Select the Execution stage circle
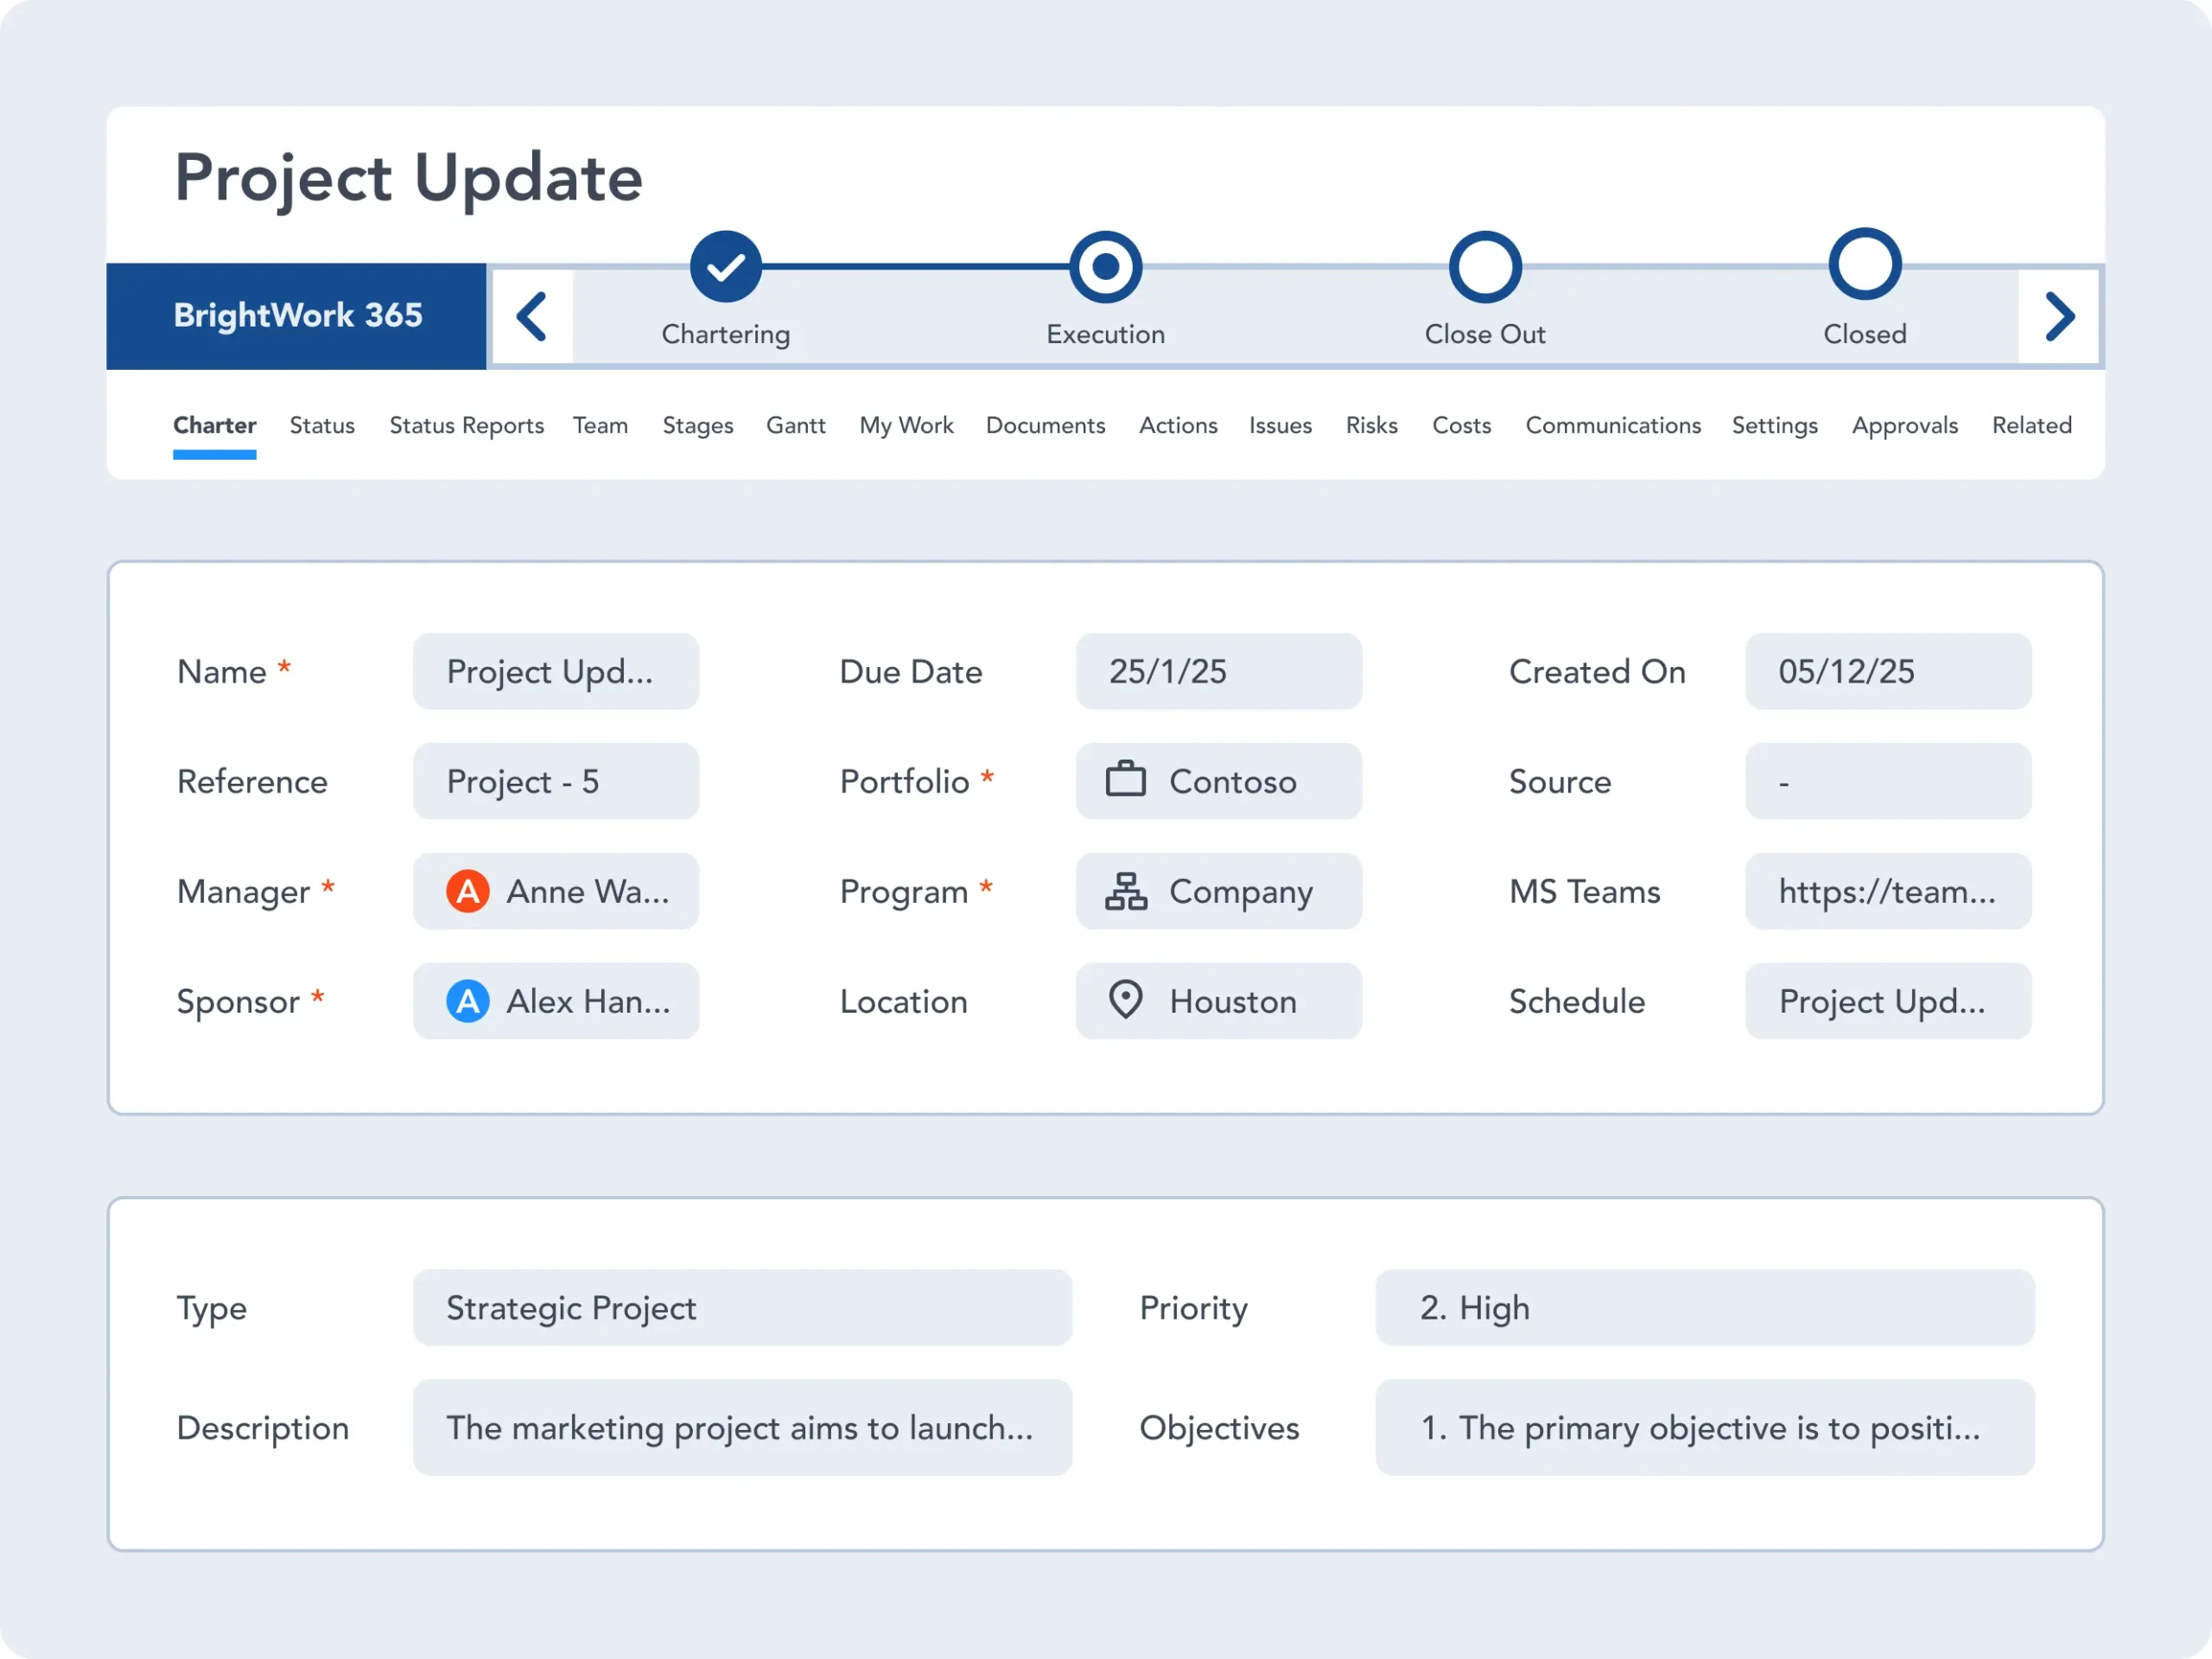Image resolution: width=2212 pixels, height=1659 pixels. pos(1105,266)
